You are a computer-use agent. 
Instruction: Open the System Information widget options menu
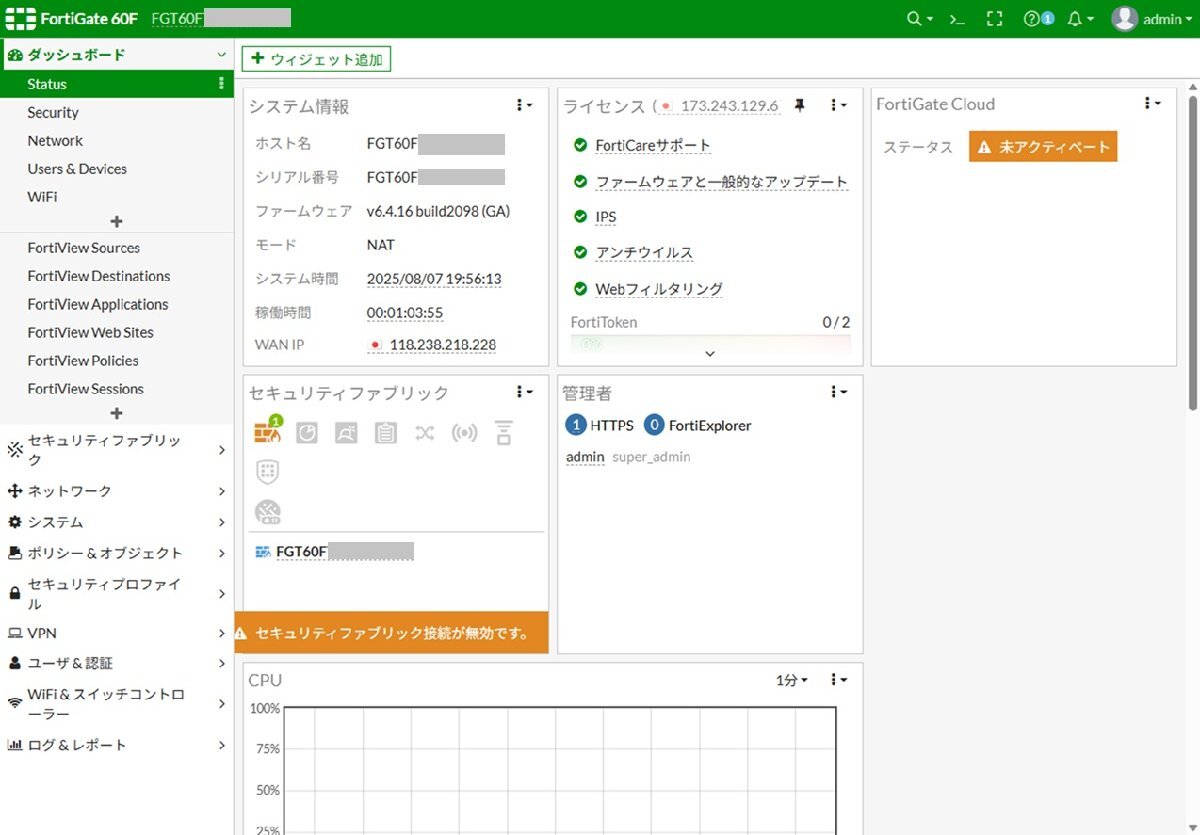coord(524,105)
